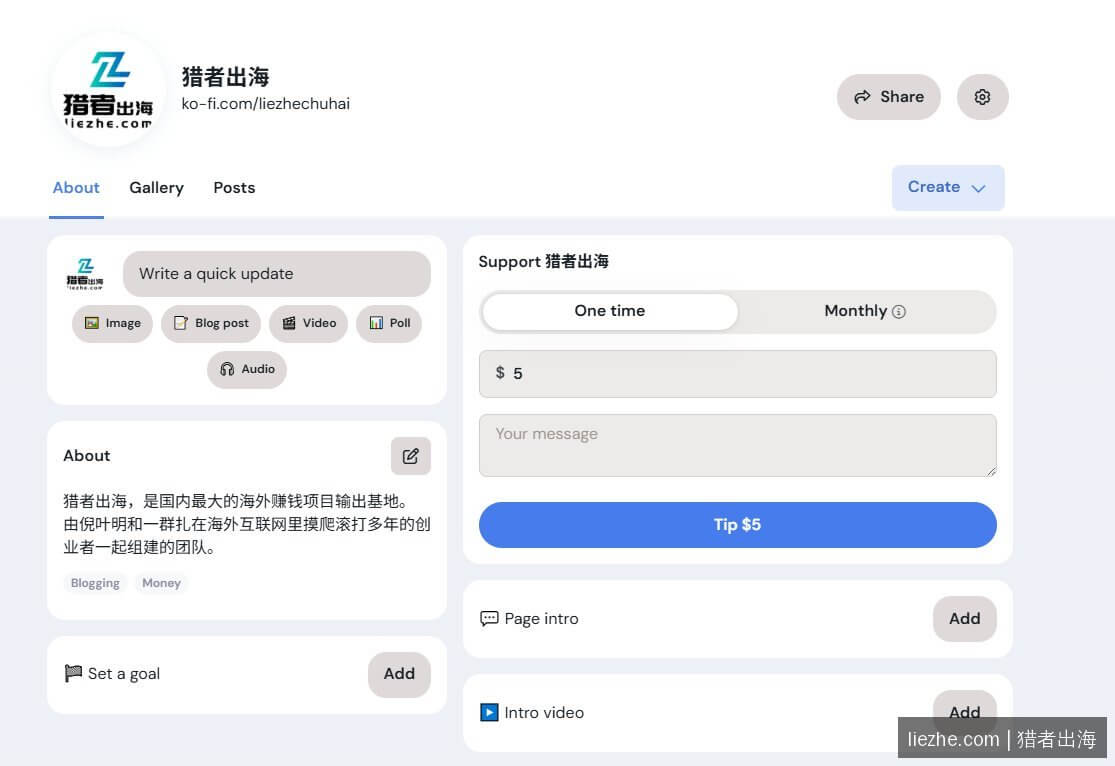This screenshot has width=1115, height=766.
Task: Open settings via the gear icon
Action: point(982,97)
